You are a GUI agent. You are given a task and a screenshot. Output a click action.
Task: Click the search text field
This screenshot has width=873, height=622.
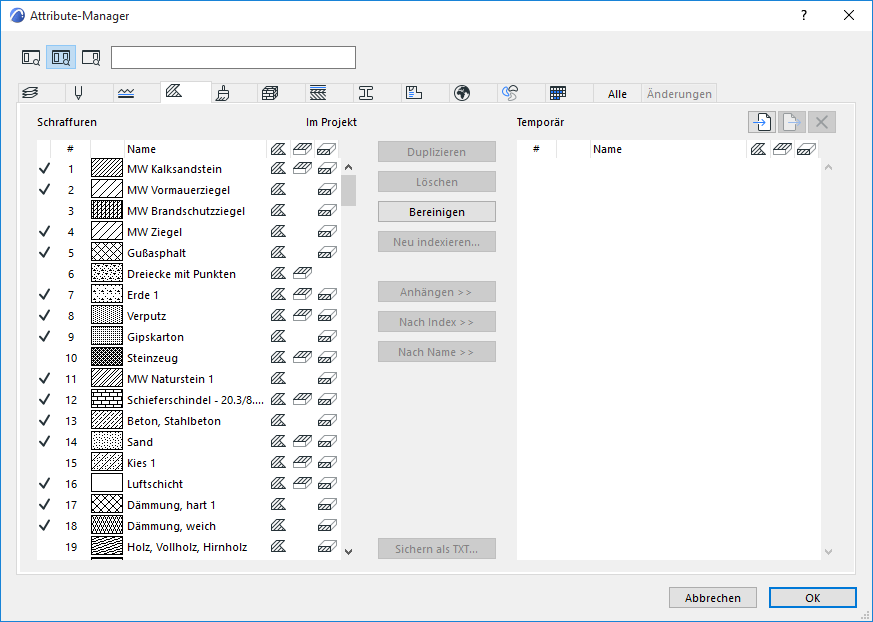(x=233, y=57)
